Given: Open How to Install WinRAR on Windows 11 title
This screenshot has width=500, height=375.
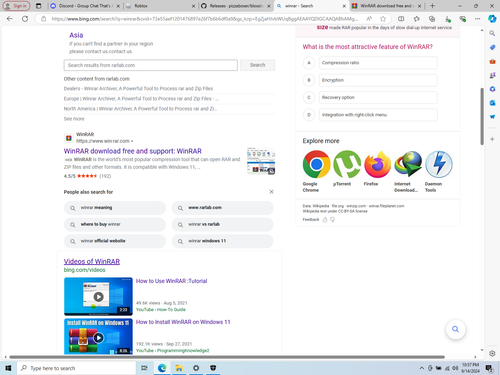Looking at the screenshot, I should pos(183,322).
